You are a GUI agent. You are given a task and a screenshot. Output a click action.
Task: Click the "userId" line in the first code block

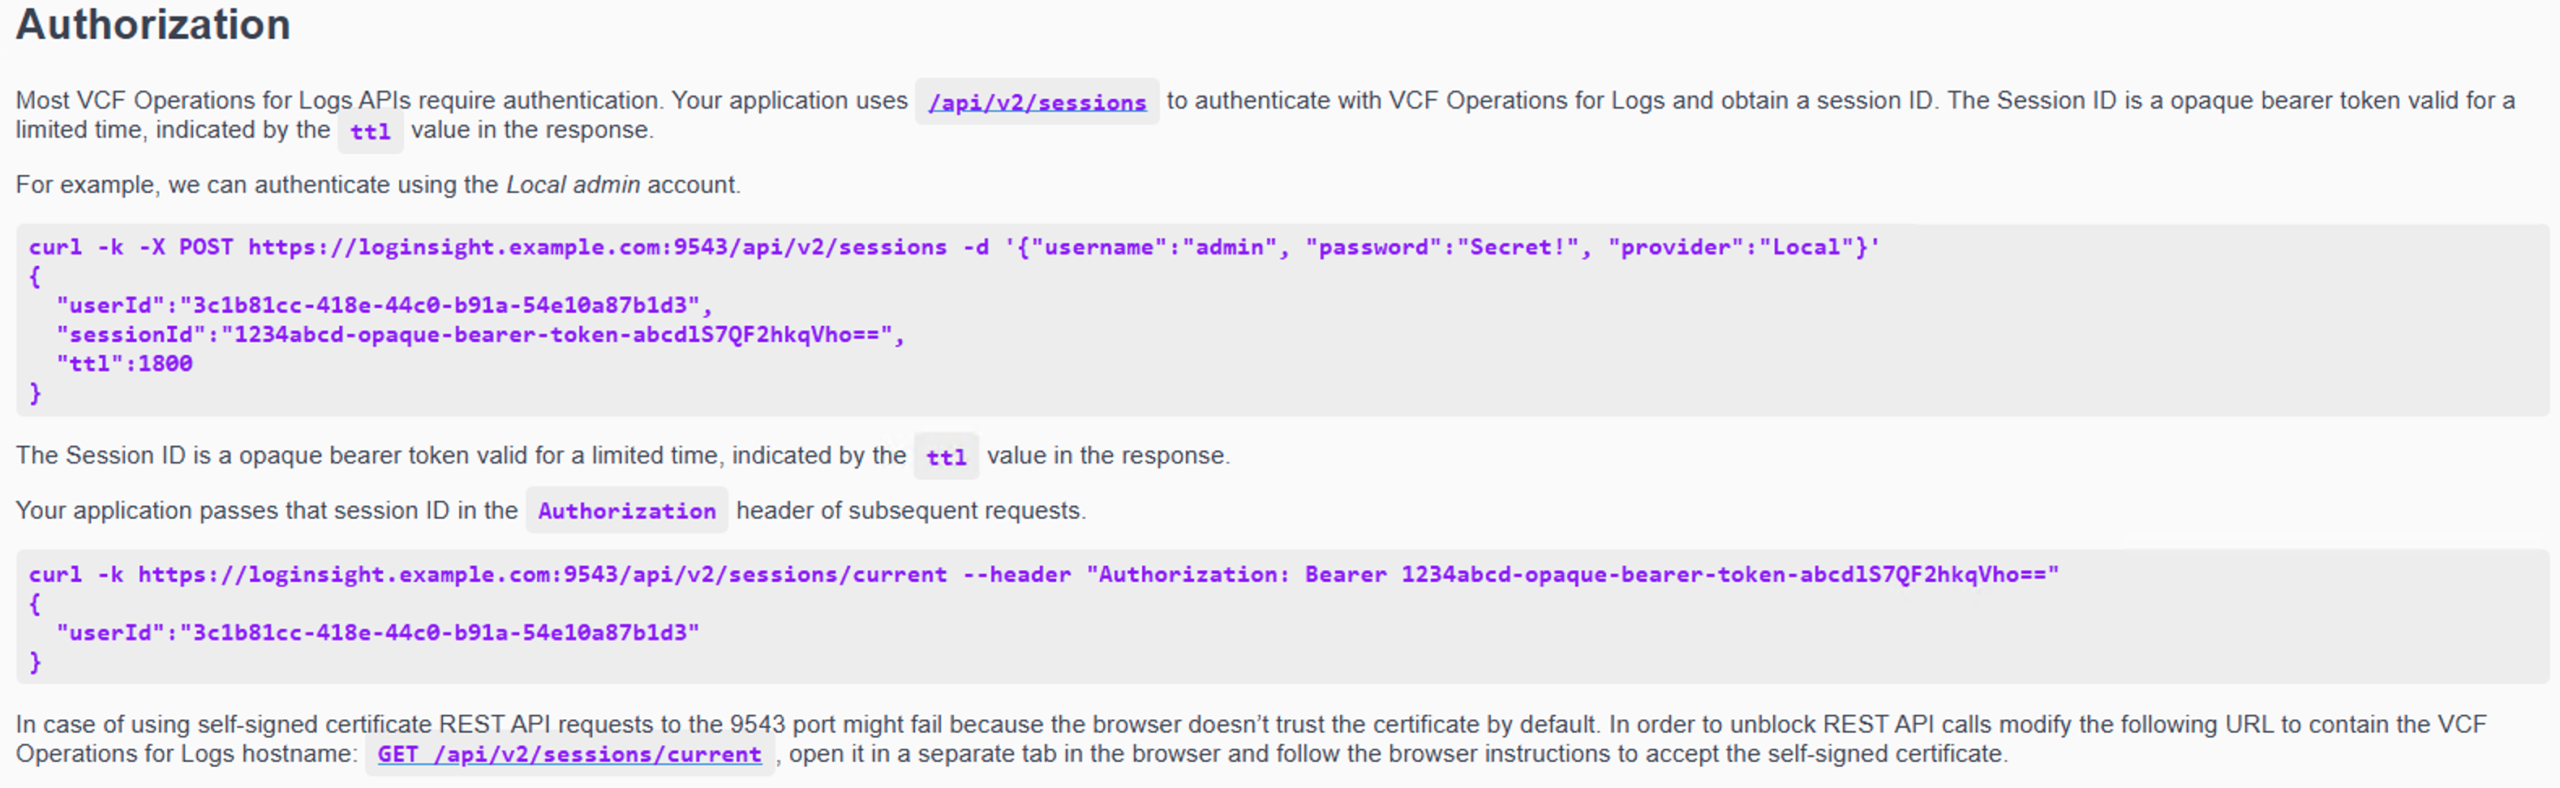tap(384, 305)
